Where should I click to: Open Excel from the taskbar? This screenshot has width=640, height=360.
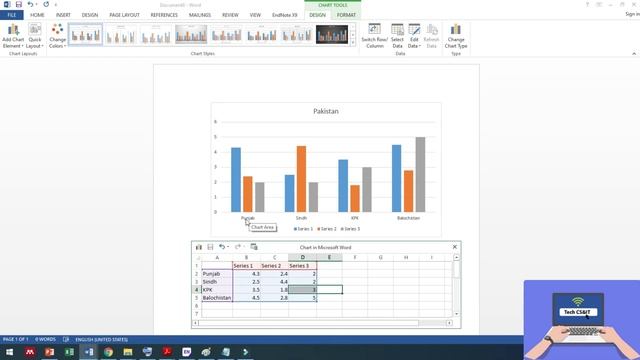coord(69,352)
